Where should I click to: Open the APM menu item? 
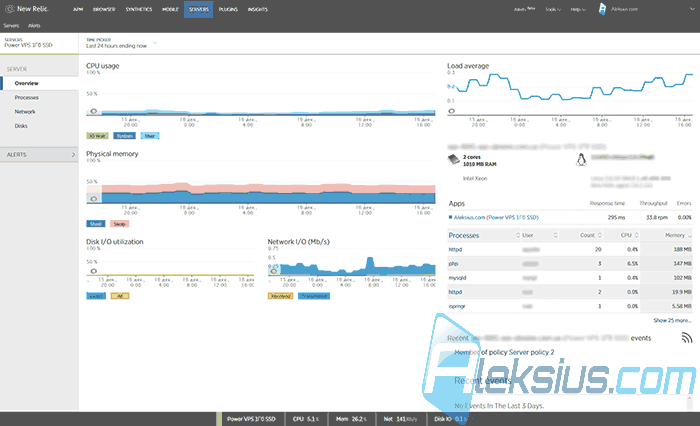pyautogui.click(x=78, y=9)
